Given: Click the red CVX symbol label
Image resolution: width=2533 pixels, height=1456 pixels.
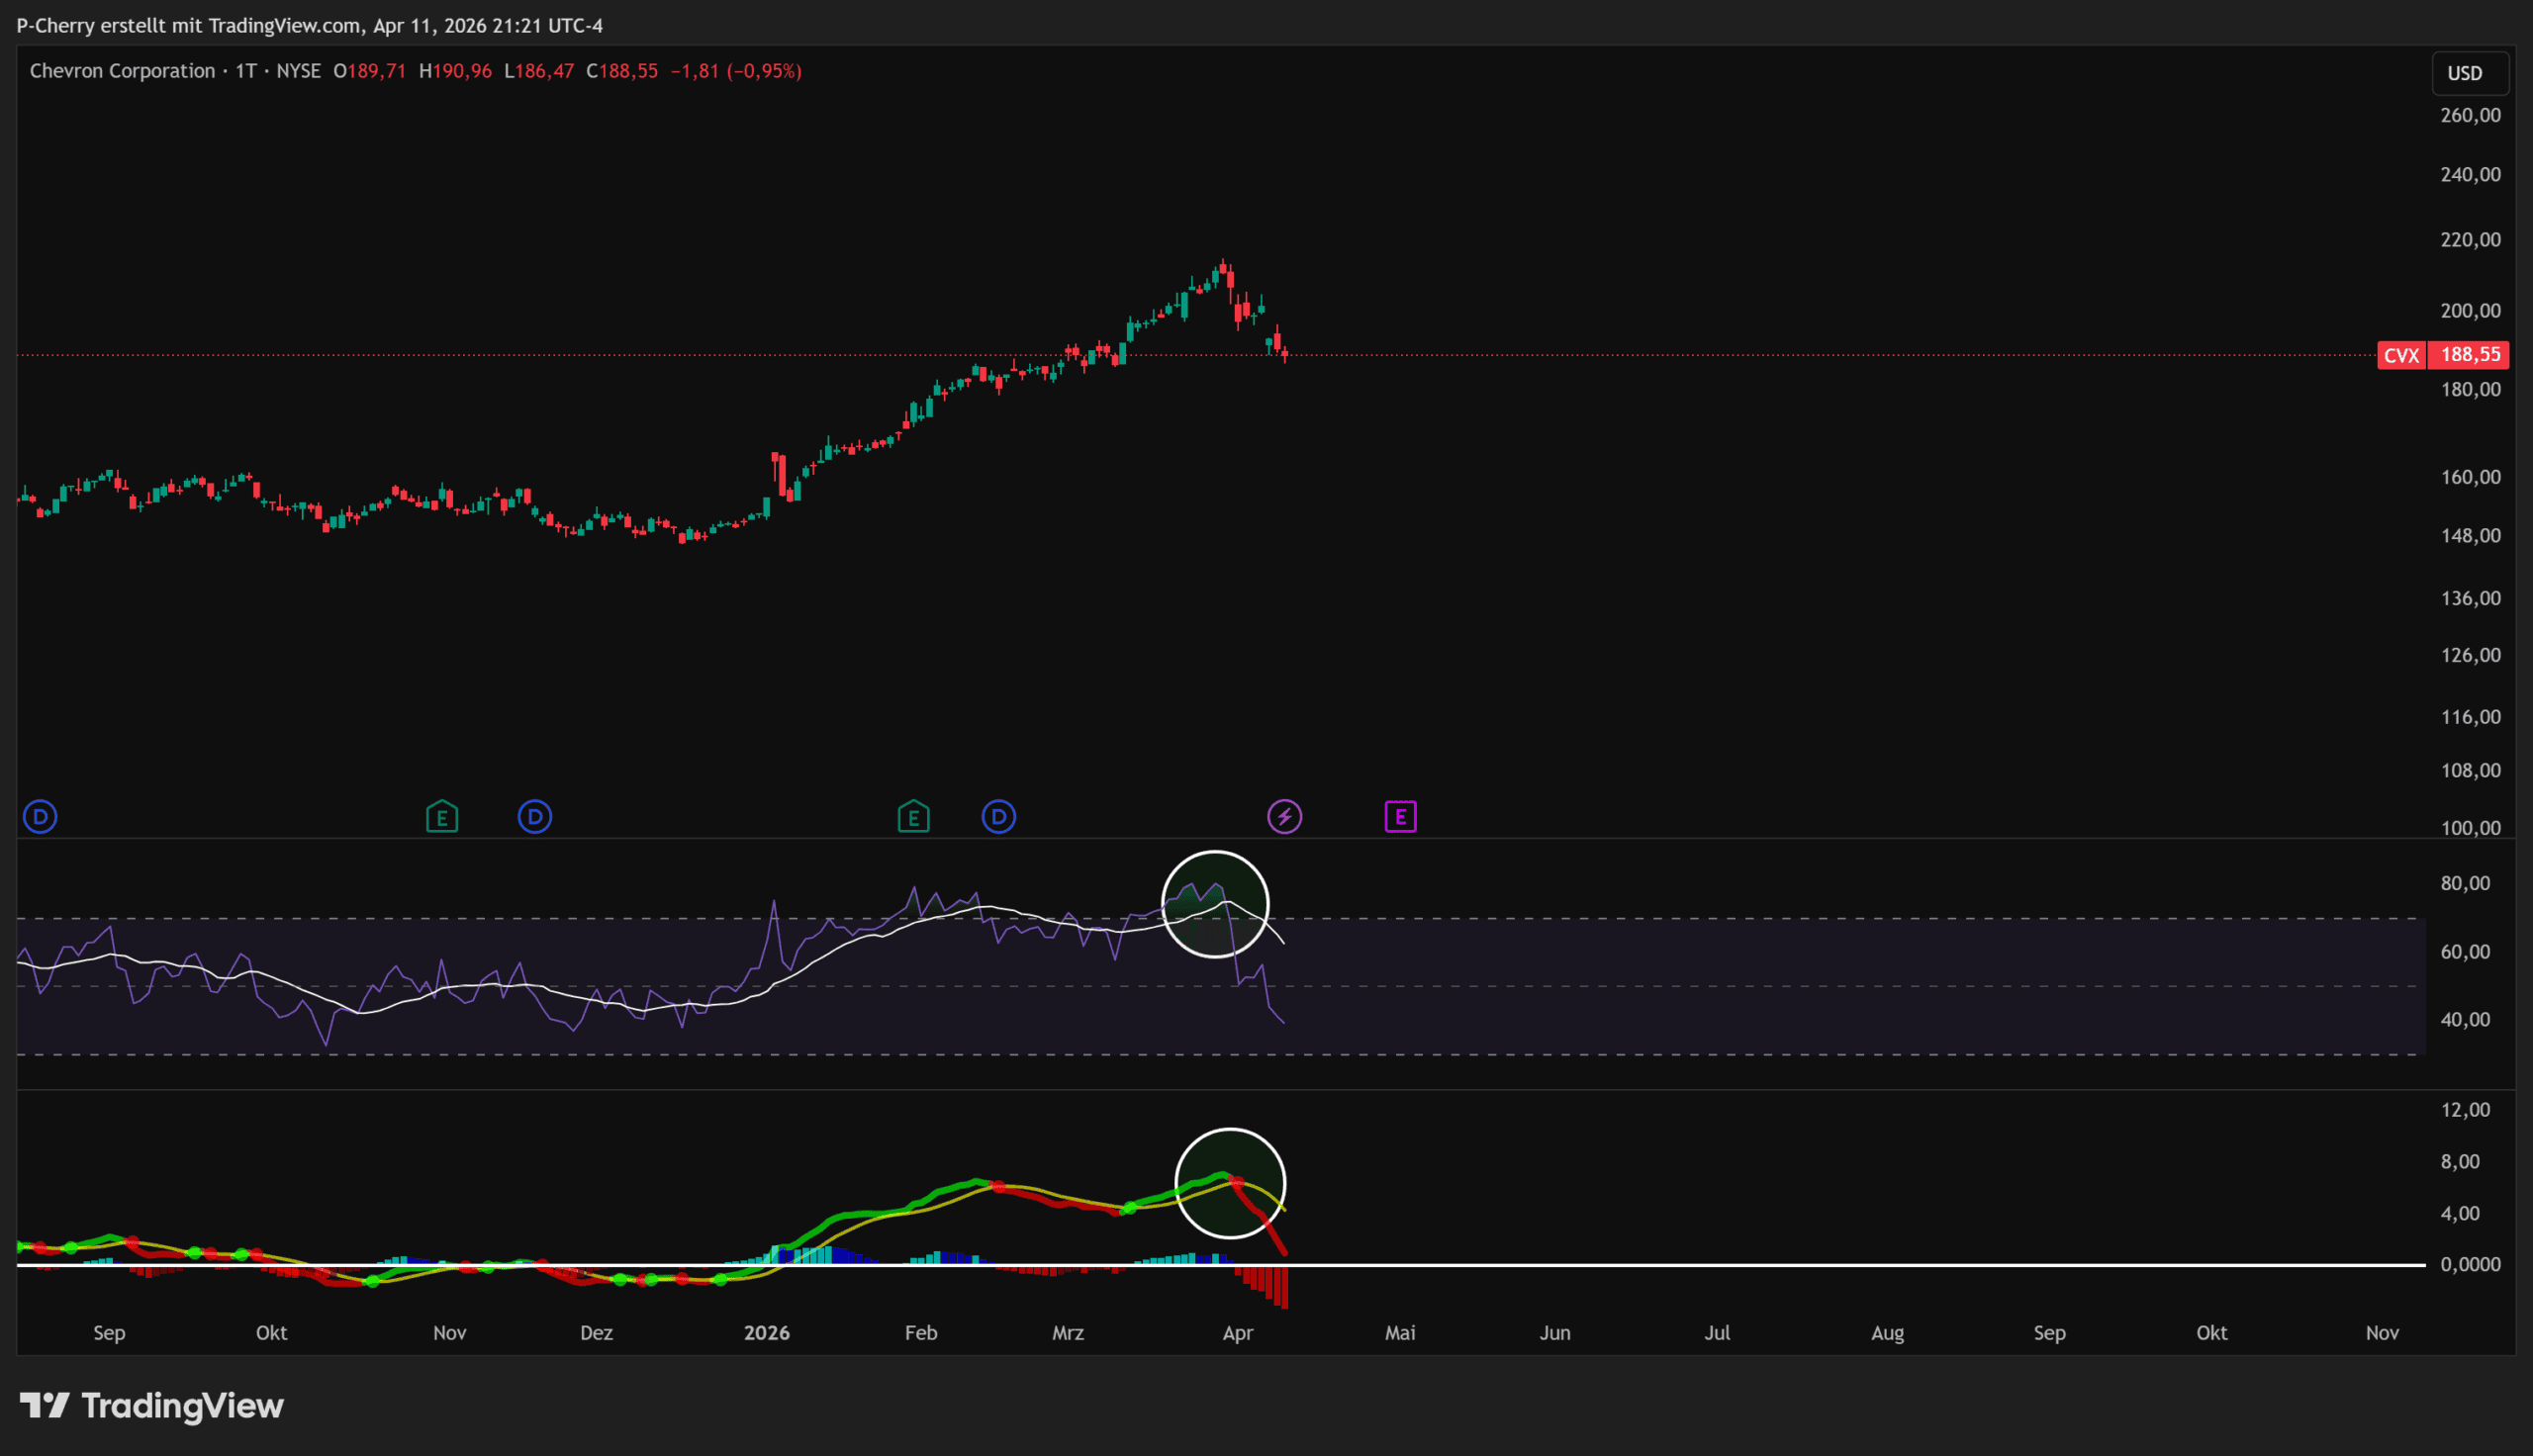Looking at the screenshot, I should (x=2402, y=355).
